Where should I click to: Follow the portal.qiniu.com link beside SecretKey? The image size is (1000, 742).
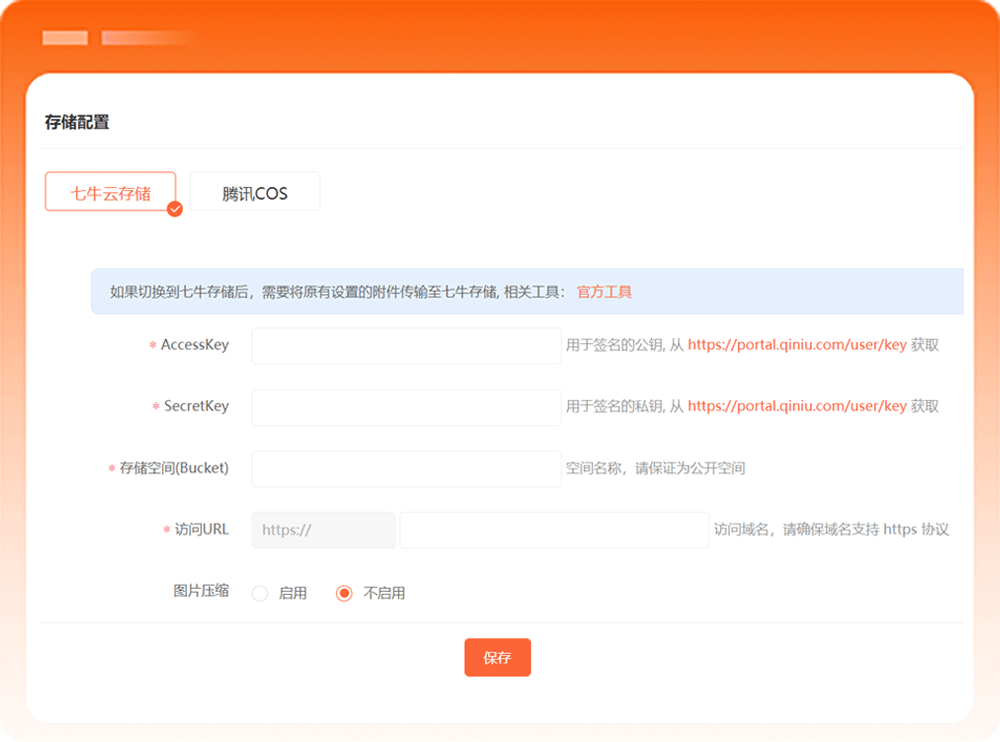point(797,407)
